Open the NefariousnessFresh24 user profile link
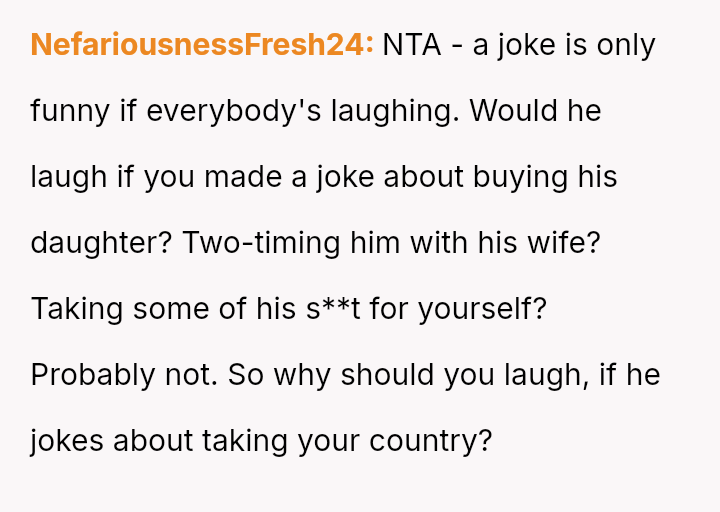 coord(202,45)
